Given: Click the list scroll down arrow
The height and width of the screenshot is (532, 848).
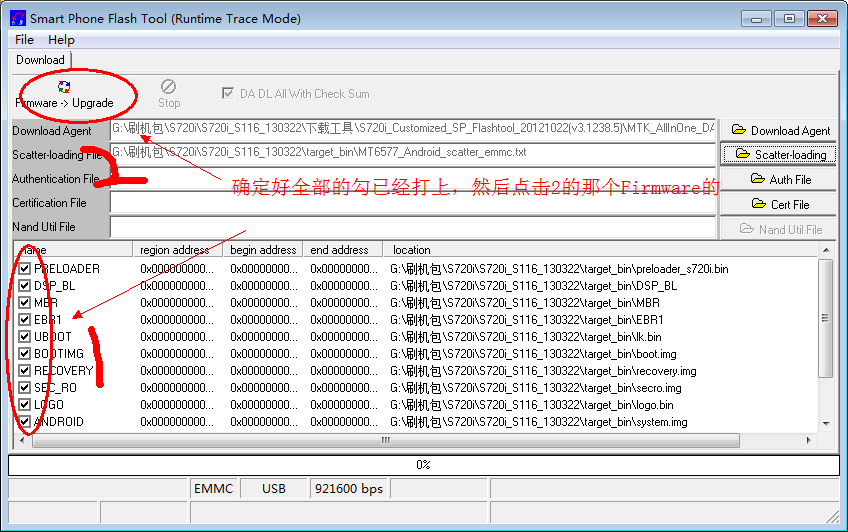Looking at the screenshot, I should pos(826,423).
